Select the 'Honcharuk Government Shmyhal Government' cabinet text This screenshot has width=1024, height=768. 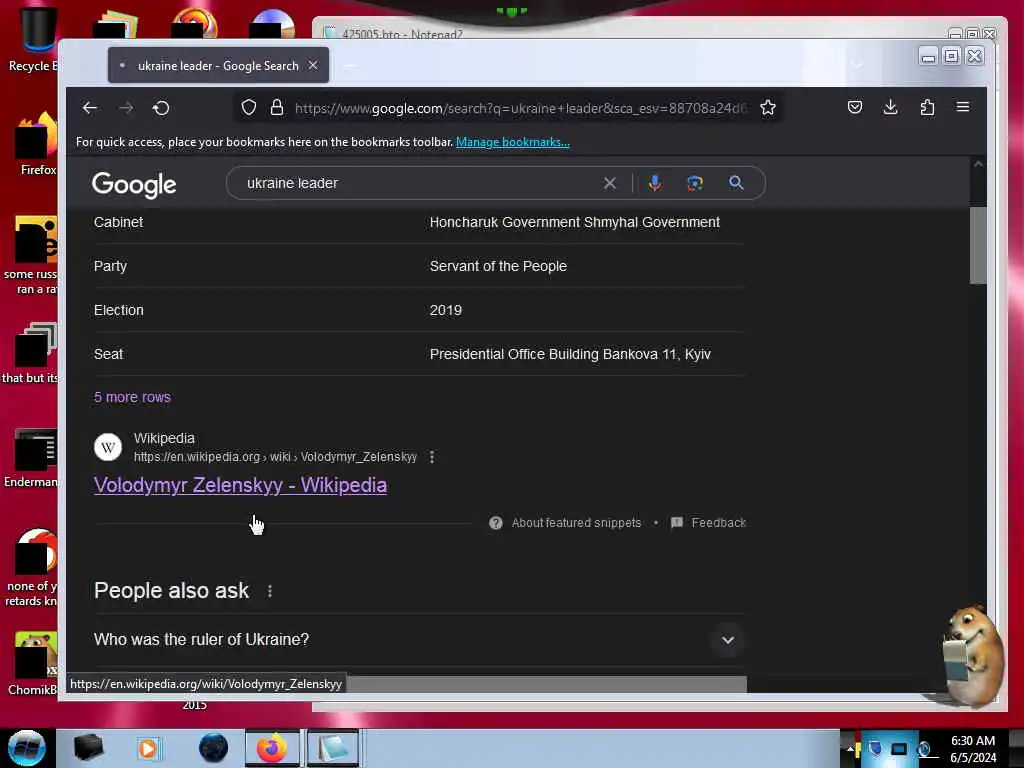[575, 223]
